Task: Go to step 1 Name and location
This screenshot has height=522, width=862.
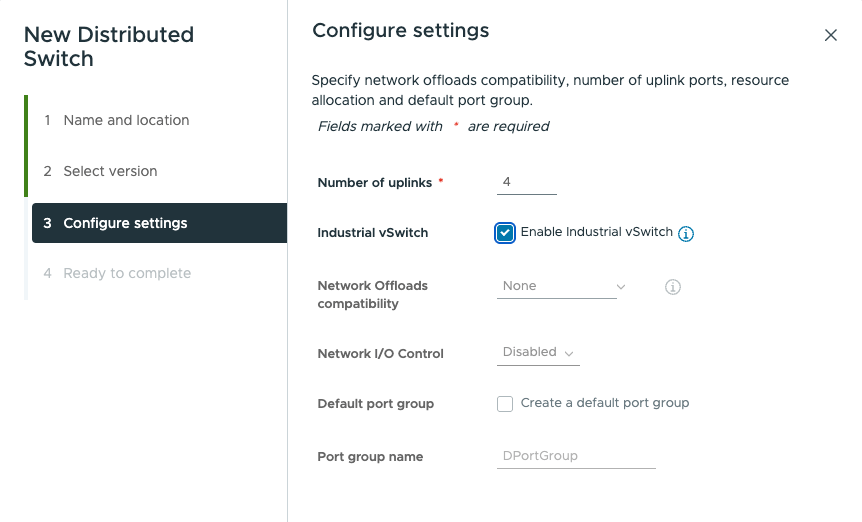Action: [126, 120]
